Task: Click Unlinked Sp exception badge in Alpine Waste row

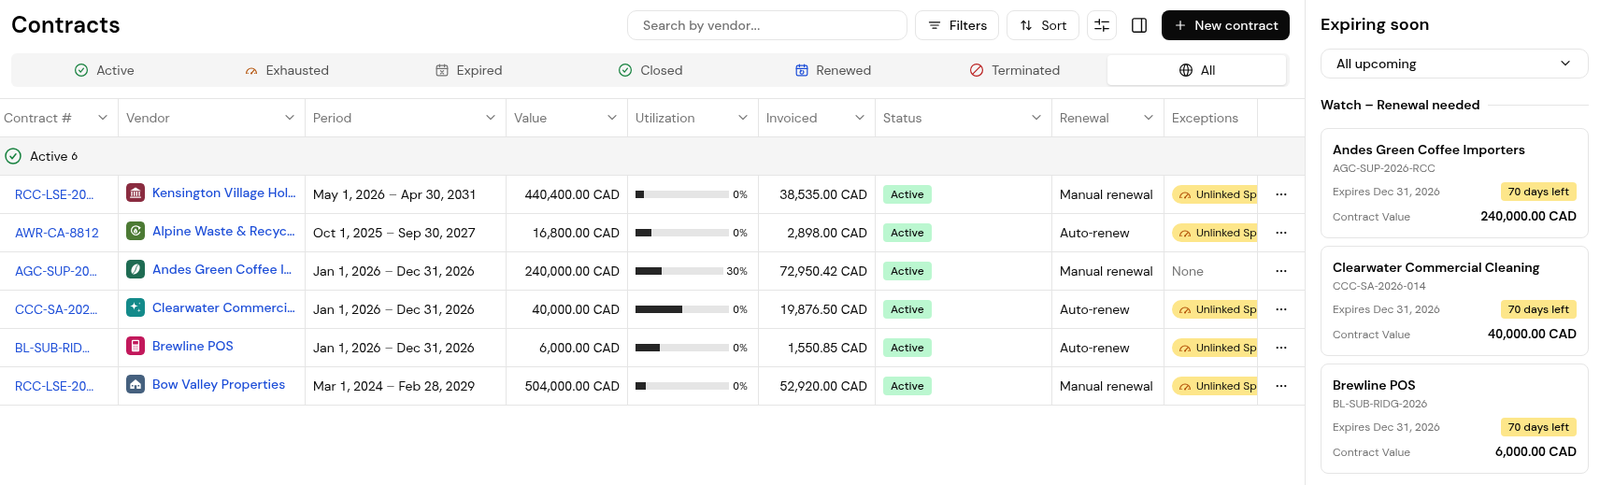Action: click(1214, 233)
